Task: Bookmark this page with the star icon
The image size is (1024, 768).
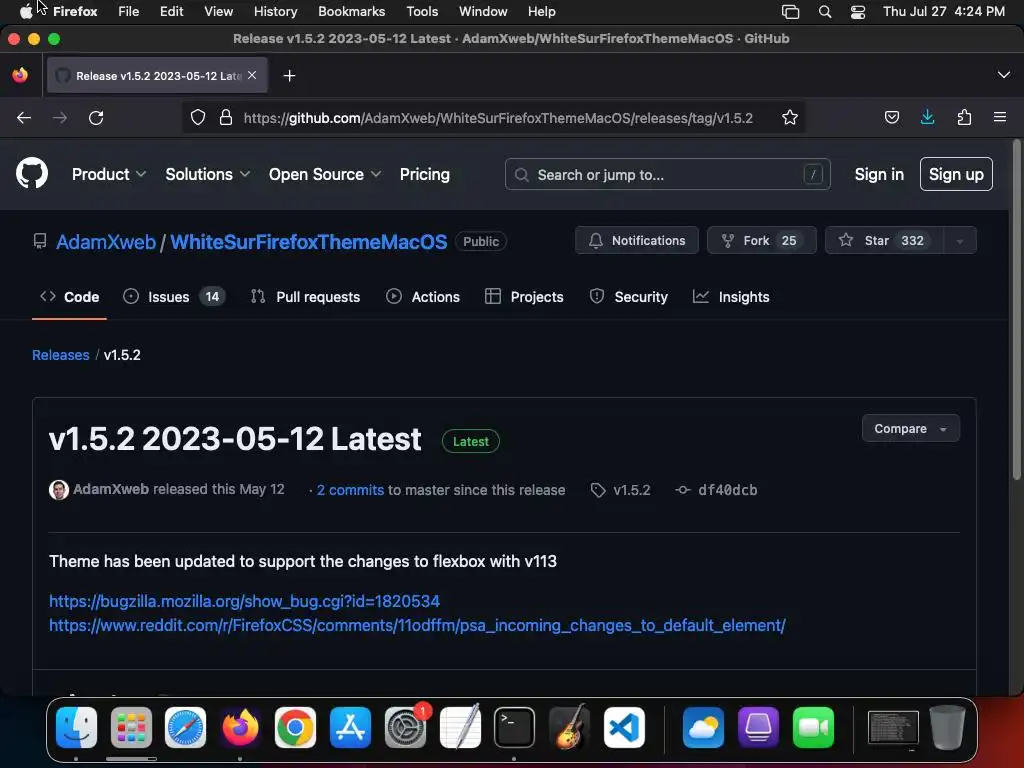Action: [x=790, y=118]
